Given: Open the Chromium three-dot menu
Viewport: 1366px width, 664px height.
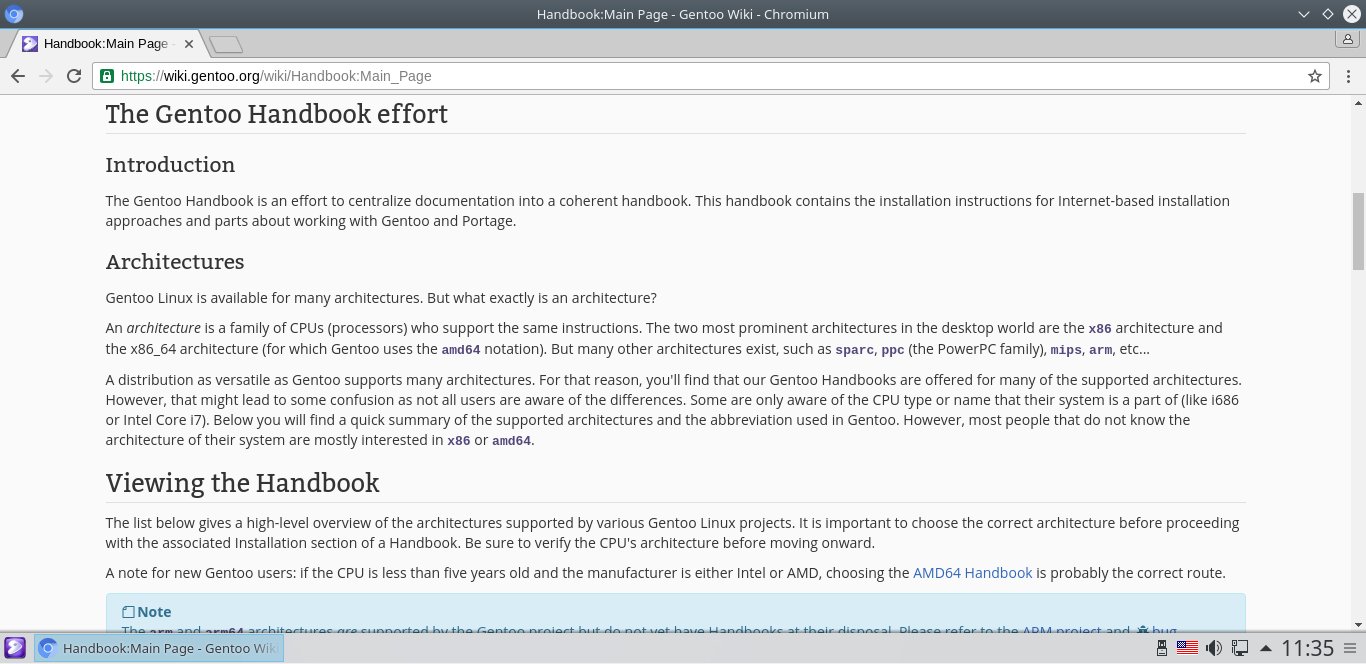Looking at the screenshot, I should (x=1347, y=76).
